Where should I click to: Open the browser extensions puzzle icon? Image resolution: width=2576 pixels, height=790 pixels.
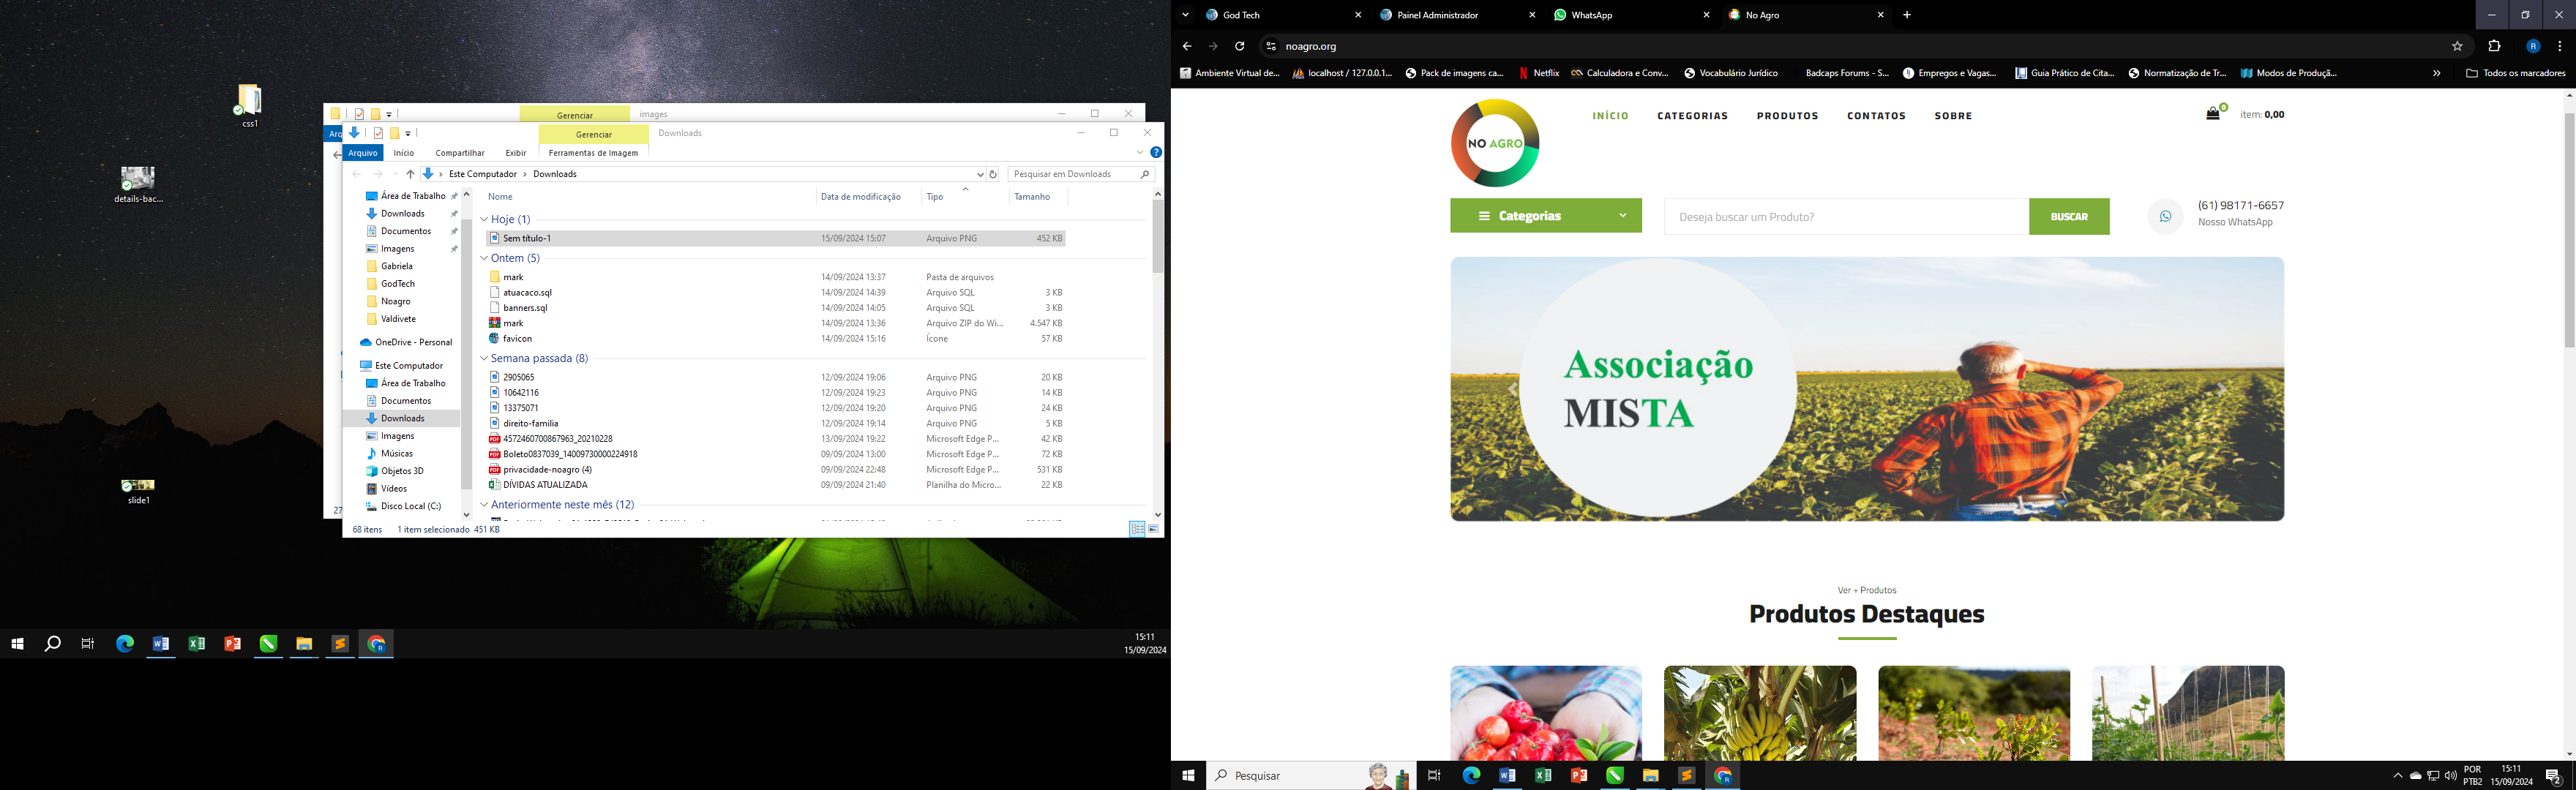coord(2494,46)
